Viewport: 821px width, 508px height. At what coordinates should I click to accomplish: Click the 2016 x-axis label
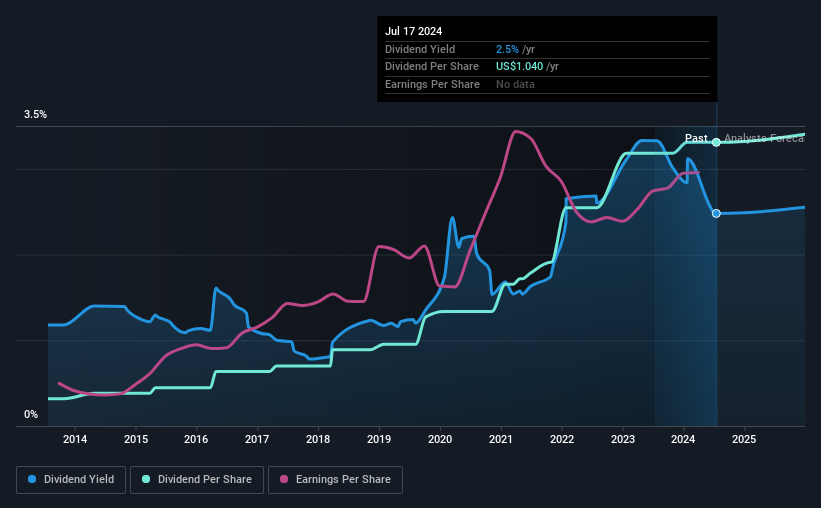196,439
